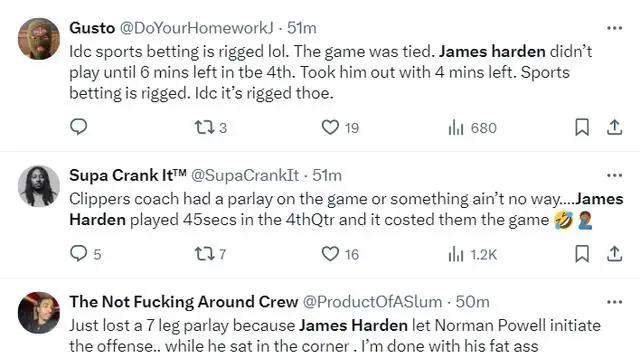Open more options on ProductOfASlum's tweet
Screen dimensions: 640x360
point(614,302)
